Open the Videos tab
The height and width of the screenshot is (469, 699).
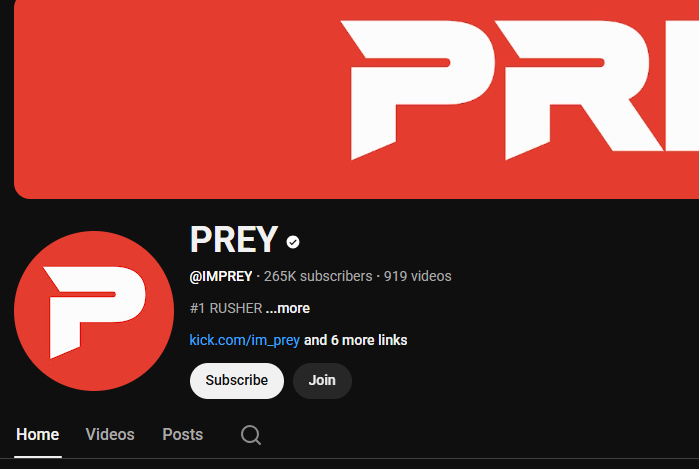coord(110,435)
